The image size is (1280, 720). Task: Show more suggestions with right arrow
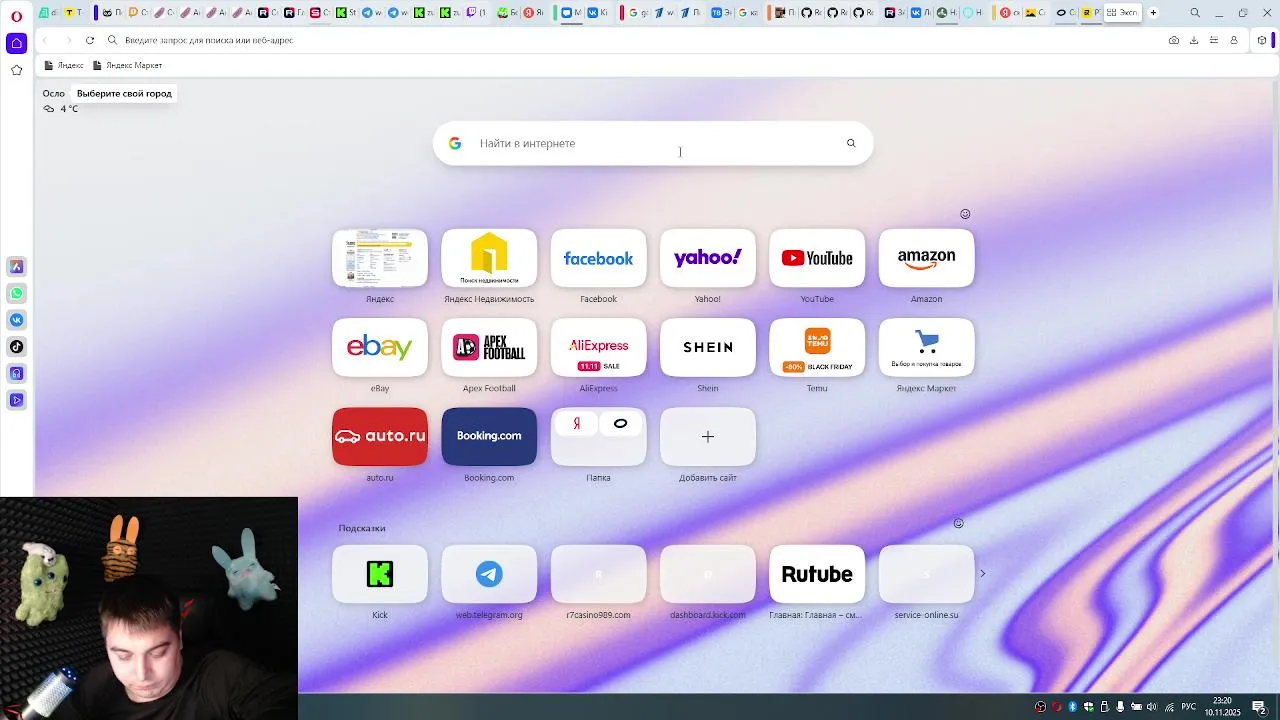982,573
